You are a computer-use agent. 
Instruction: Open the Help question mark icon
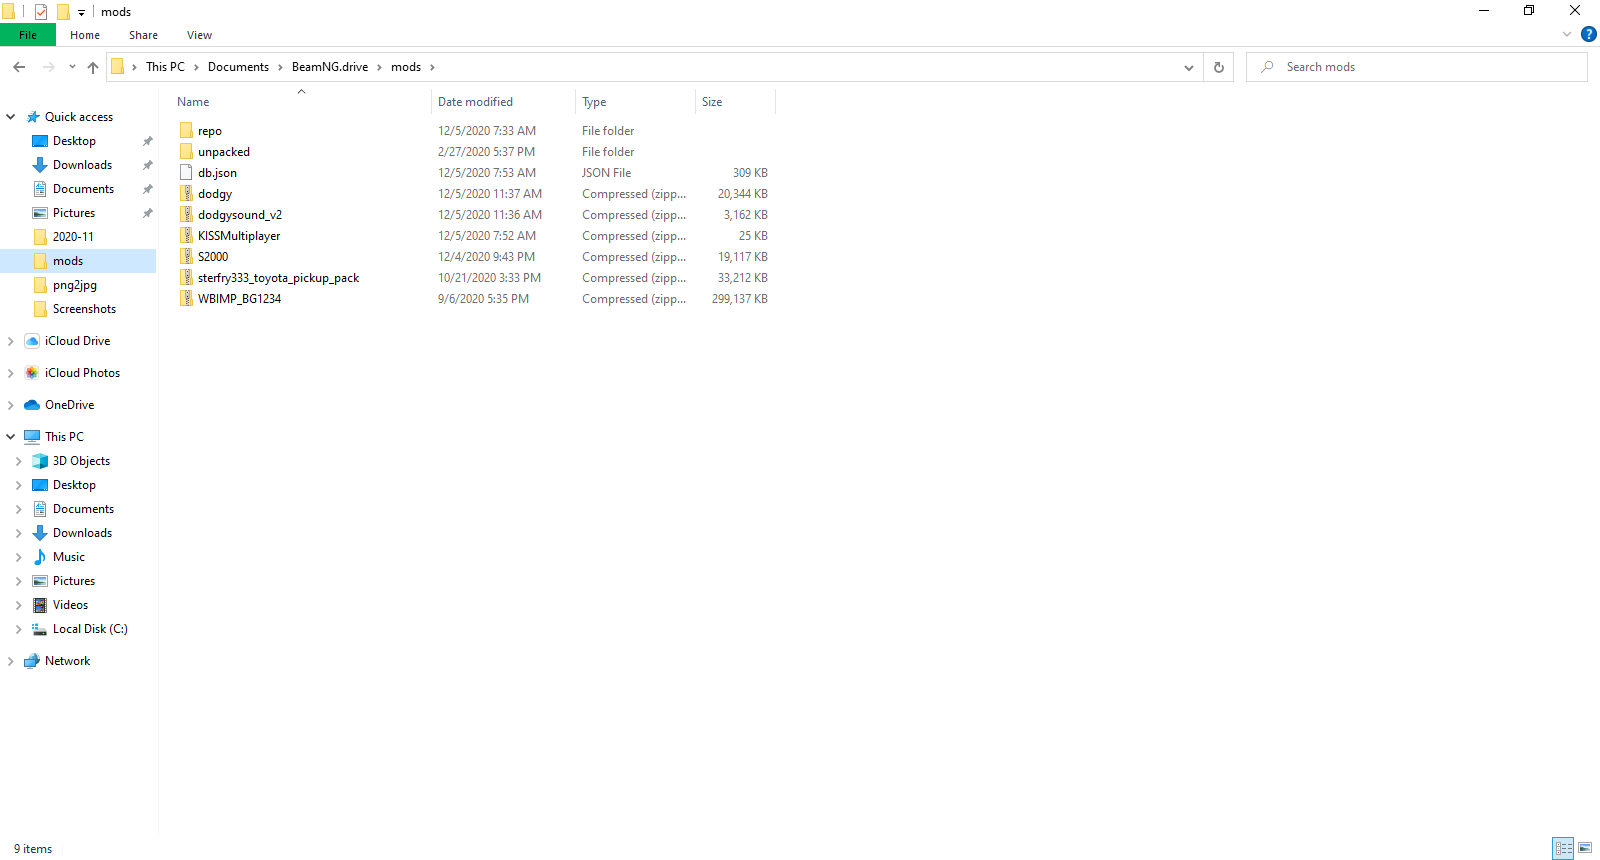pyautogui.click(x=1588, y=35)
